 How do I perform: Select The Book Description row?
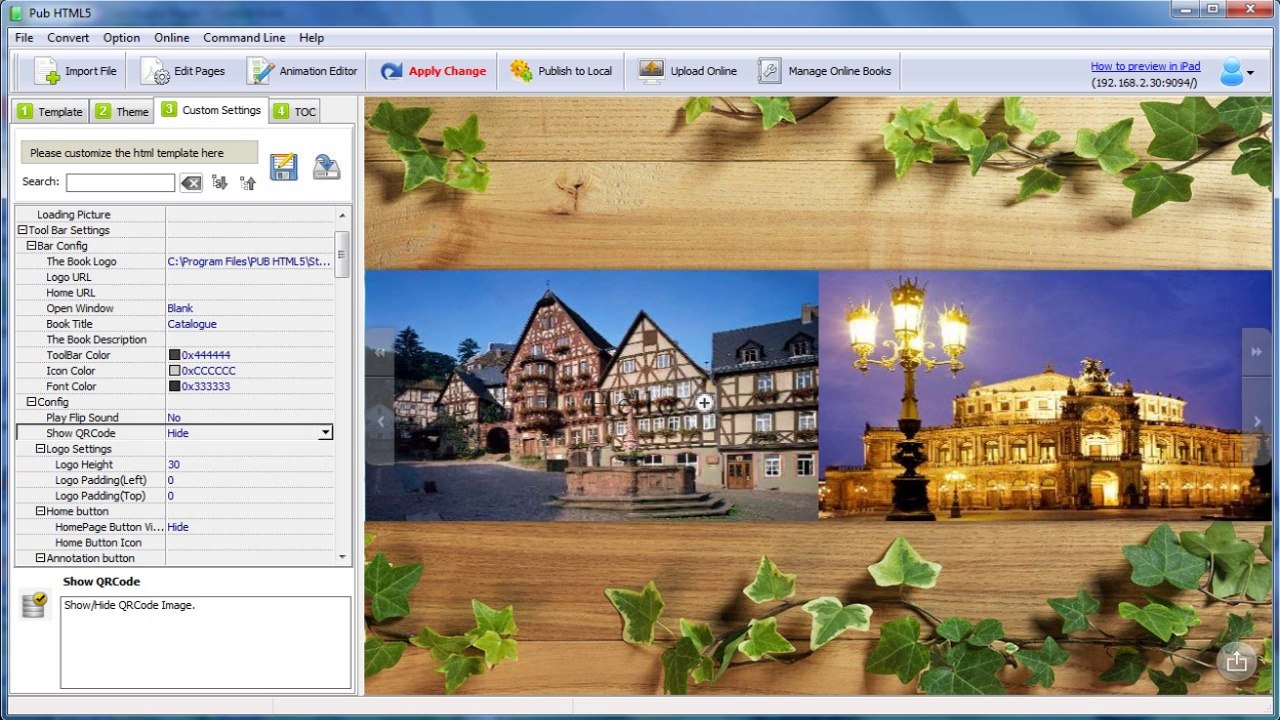point(175,340)
